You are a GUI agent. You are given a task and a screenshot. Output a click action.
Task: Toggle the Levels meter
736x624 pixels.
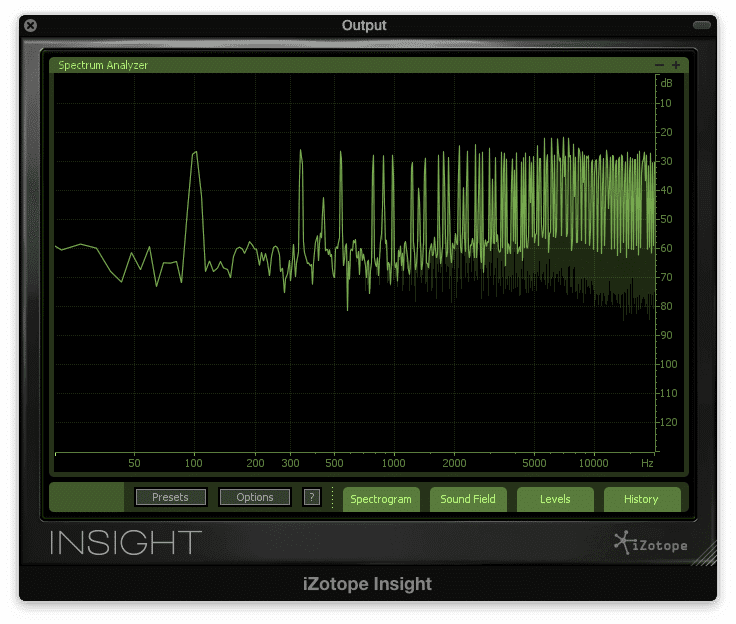[x=555, y=499]
